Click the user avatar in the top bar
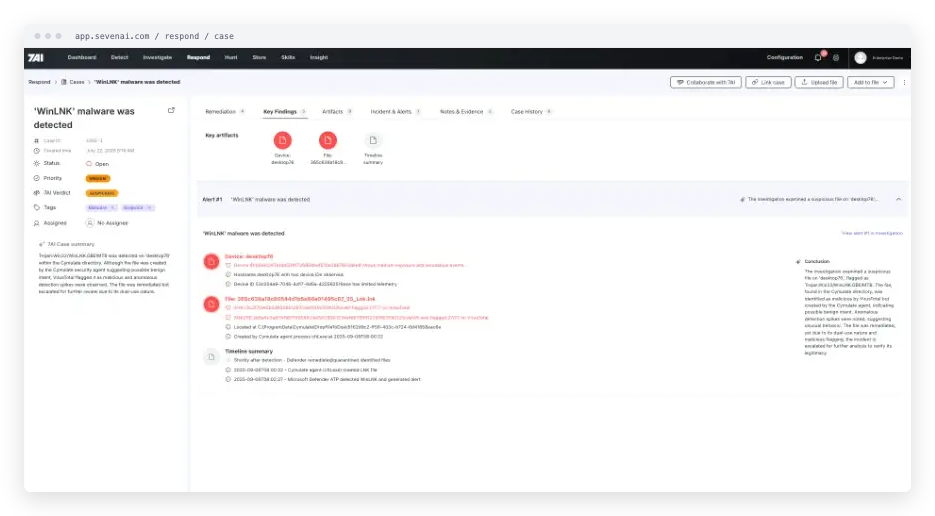This screenshot has width=935, height=516. point(860,58)
